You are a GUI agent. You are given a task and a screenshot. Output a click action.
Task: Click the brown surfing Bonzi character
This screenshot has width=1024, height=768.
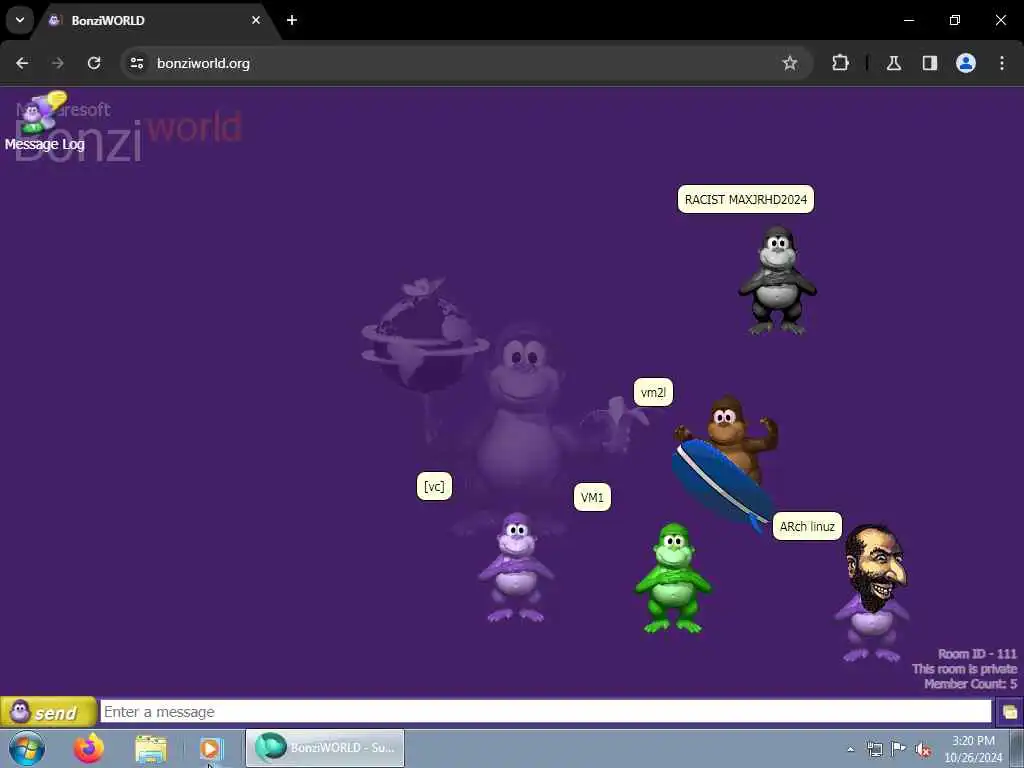click(726, 462)
